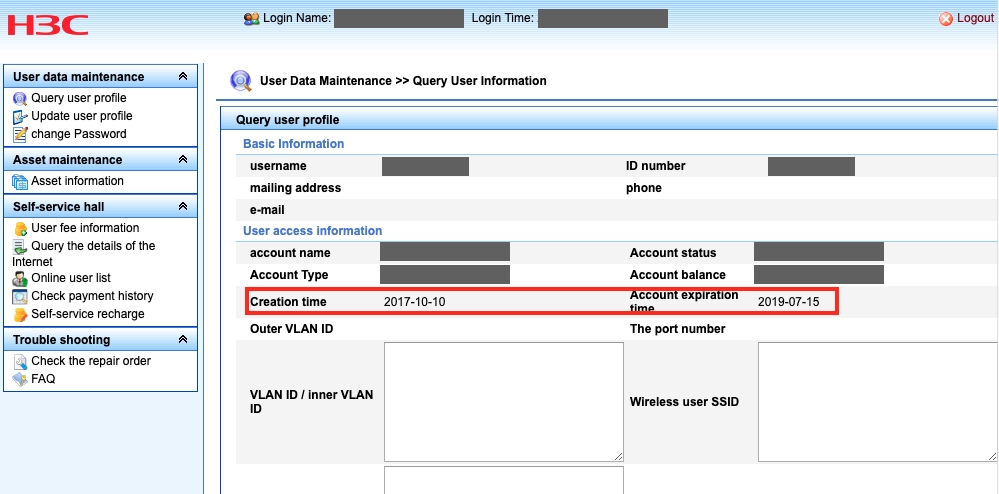
Task: Click the Asset information icon
Action: tap(20, 182)
